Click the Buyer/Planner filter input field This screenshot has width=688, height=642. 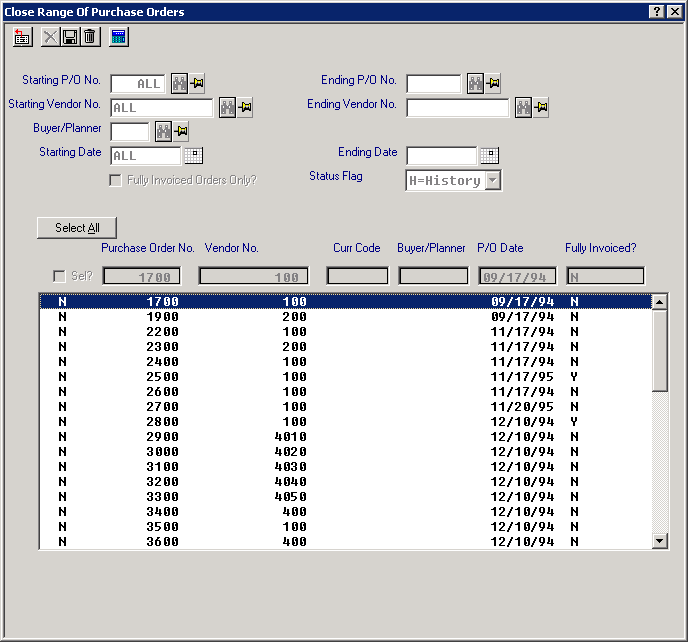click(x=130, y=132)
